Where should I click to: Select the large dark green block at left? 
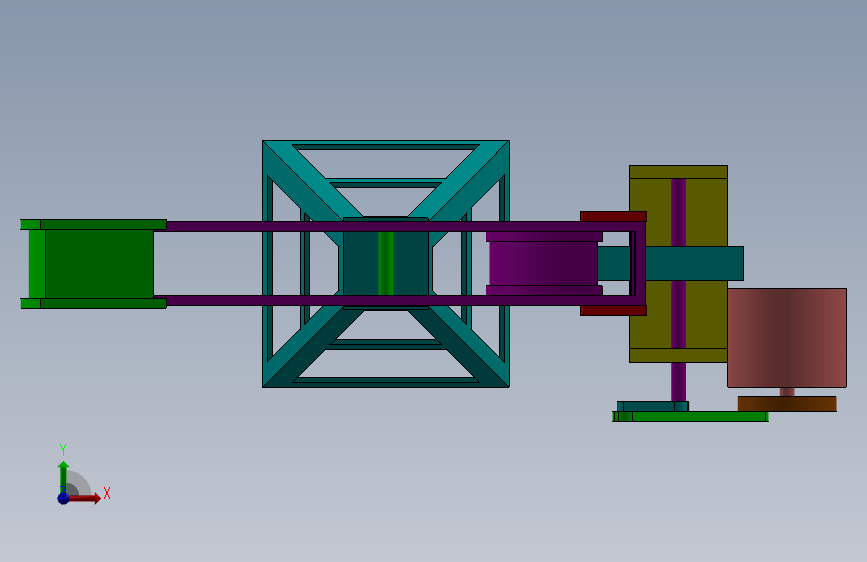tap(100, 264)
